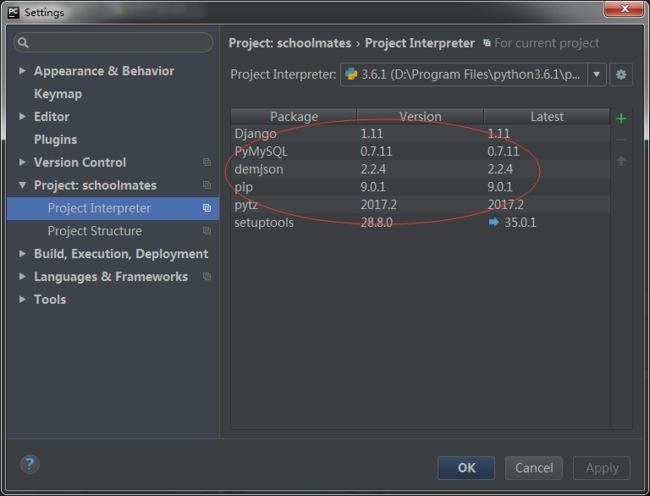Expand the Appearance & Behavior section
This screenshot has width=650, height=496.
coord(22,71)
